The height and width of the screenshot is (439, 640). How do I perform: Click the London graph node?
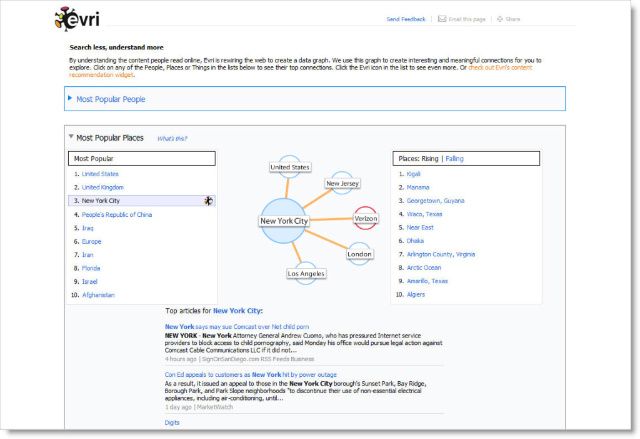click(359, 254)
